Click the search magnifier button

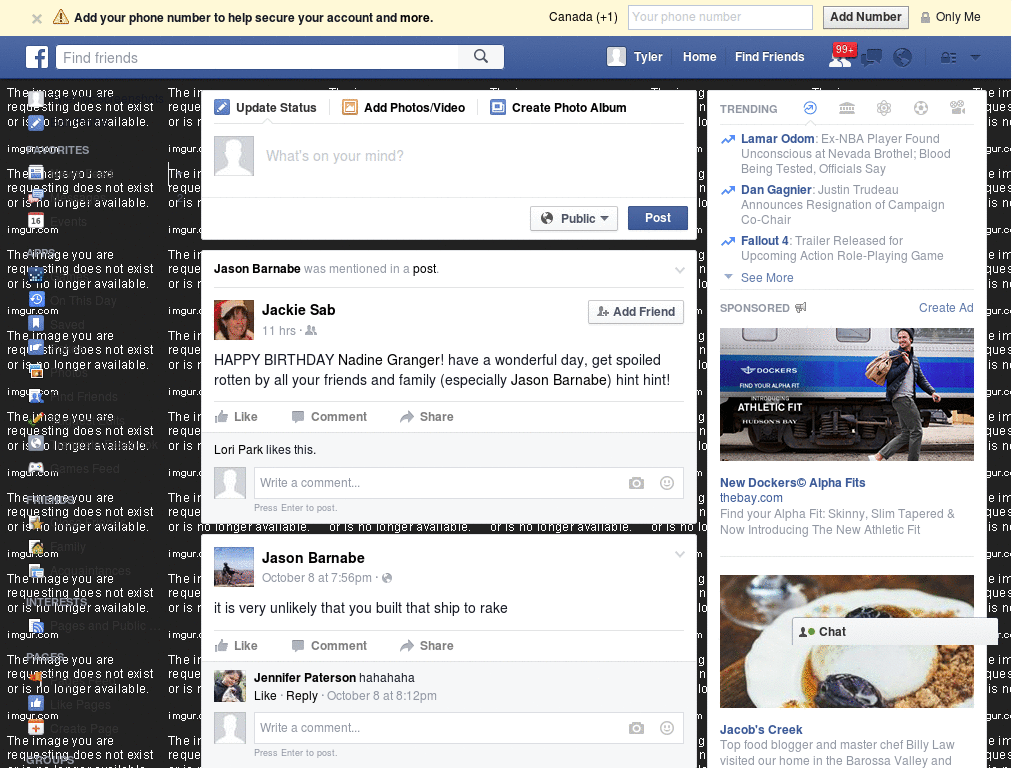click(481, 57)
